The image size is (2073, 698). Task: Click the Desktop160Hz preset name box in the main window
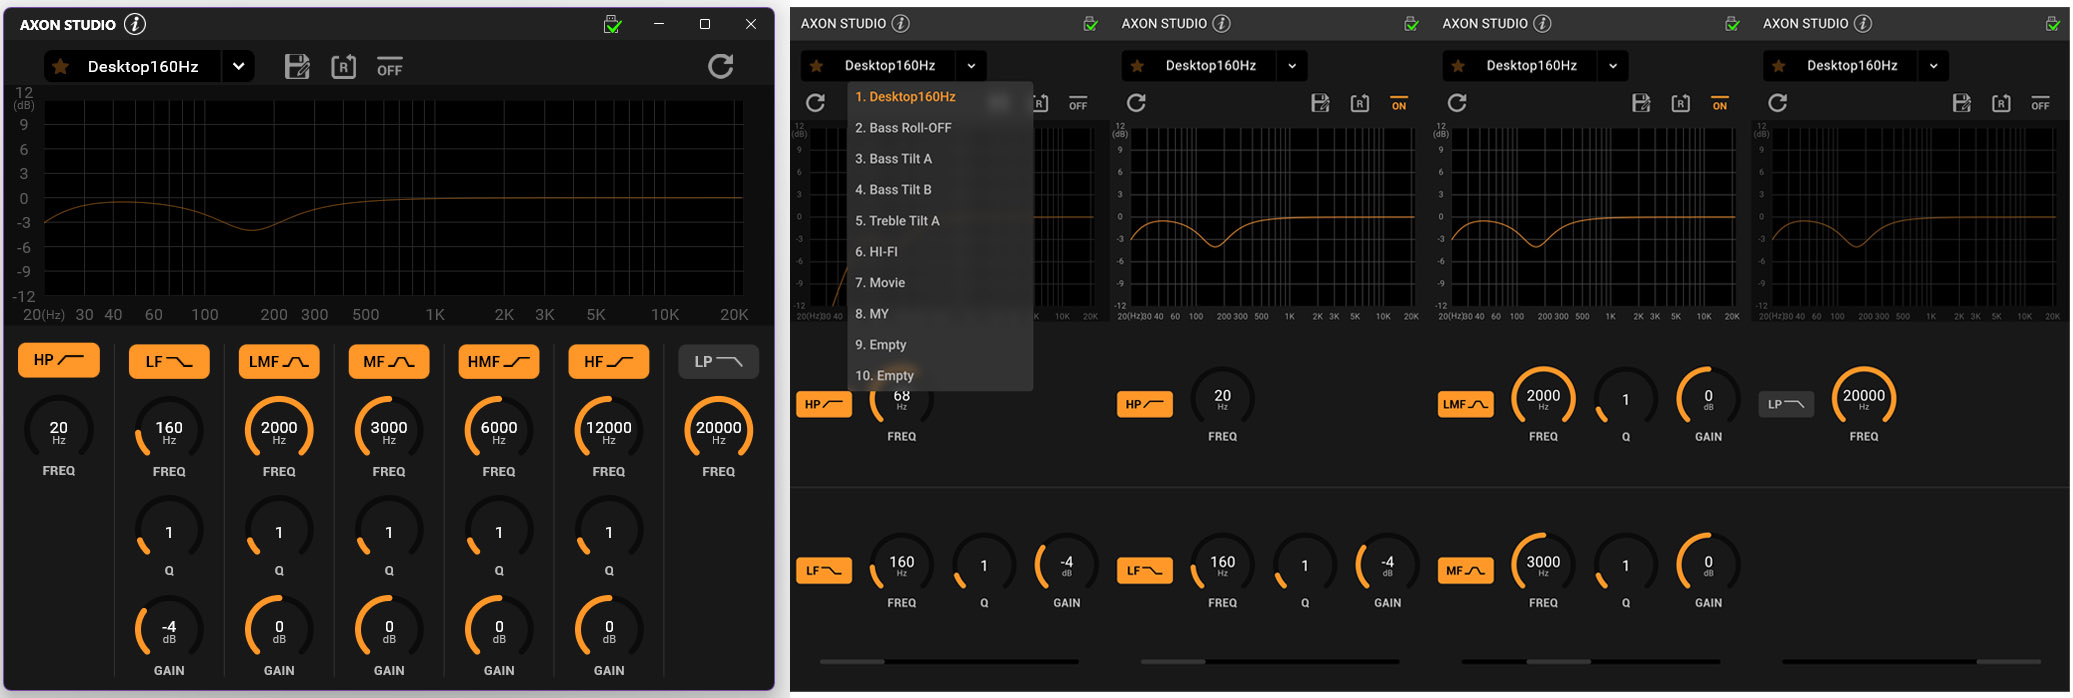coord(134,67)
